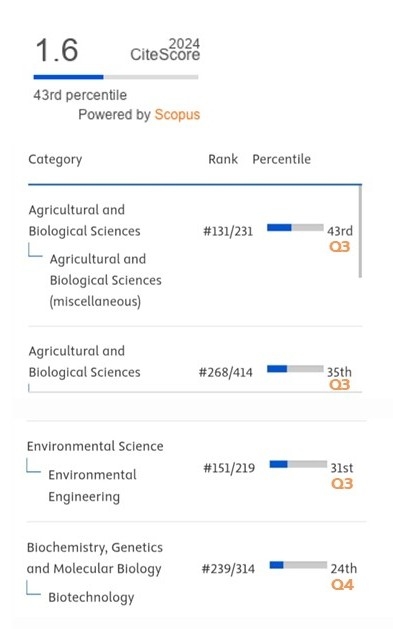Click the tree branch icon beside Agricultural miscellaneous
Image resolution: width=393 pixels, height=629 pixels.
pos(35,250)
